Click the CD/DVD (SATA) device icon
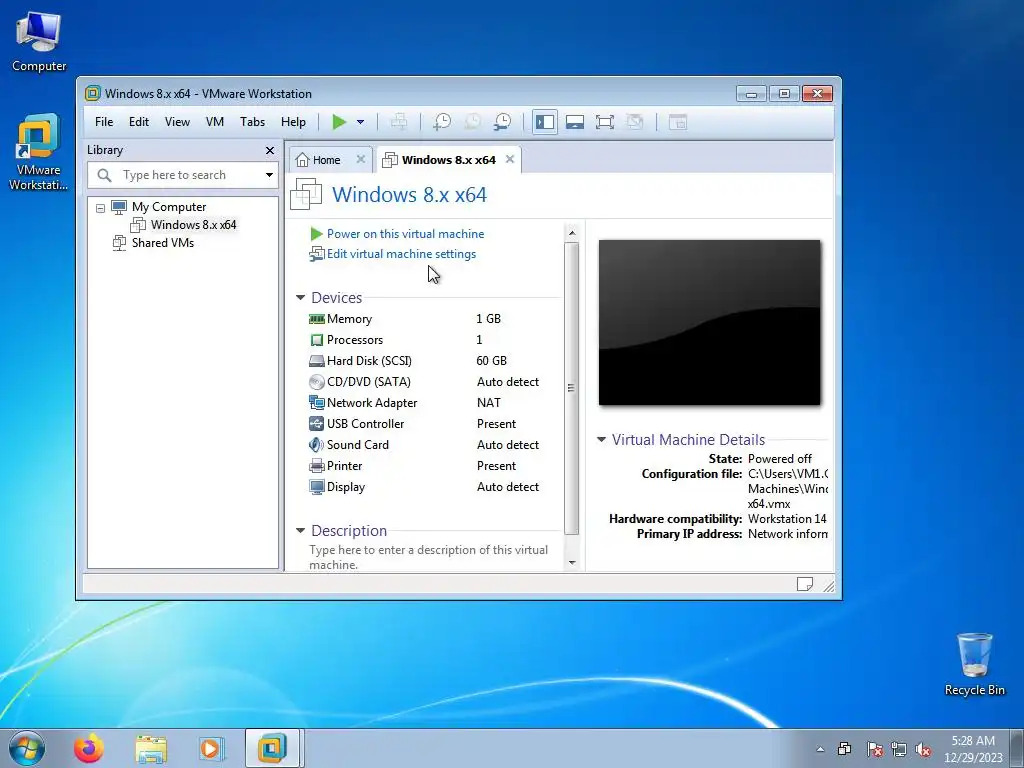The height and width of the screenshot is (768, 1024). (317, 382)
